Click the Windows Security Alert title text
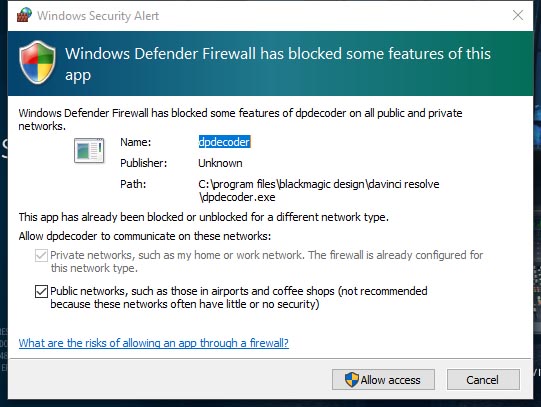This screenshot has height=407, width=541. point(98,16)
